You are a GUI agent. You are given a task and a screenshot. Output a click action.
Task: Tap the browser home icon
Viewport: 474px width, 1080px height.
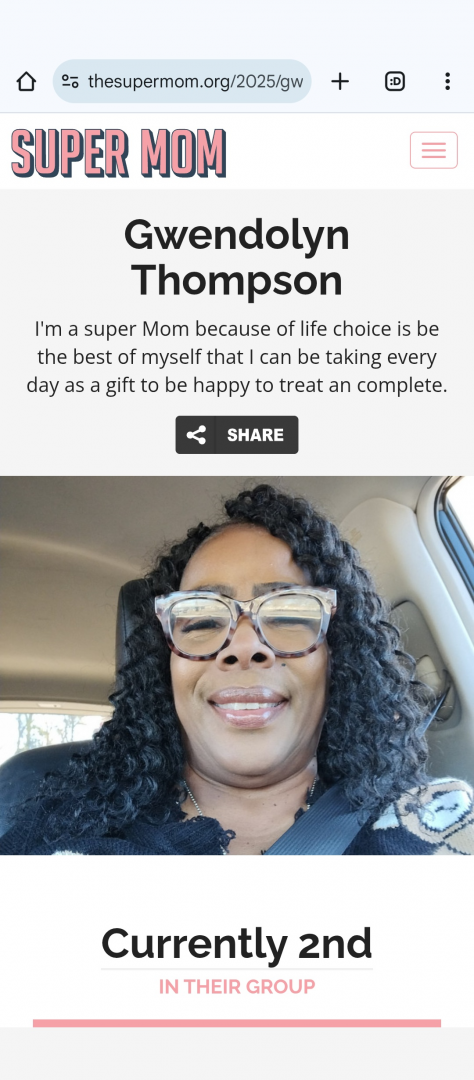pyautogui.click(x=26, y=81)
